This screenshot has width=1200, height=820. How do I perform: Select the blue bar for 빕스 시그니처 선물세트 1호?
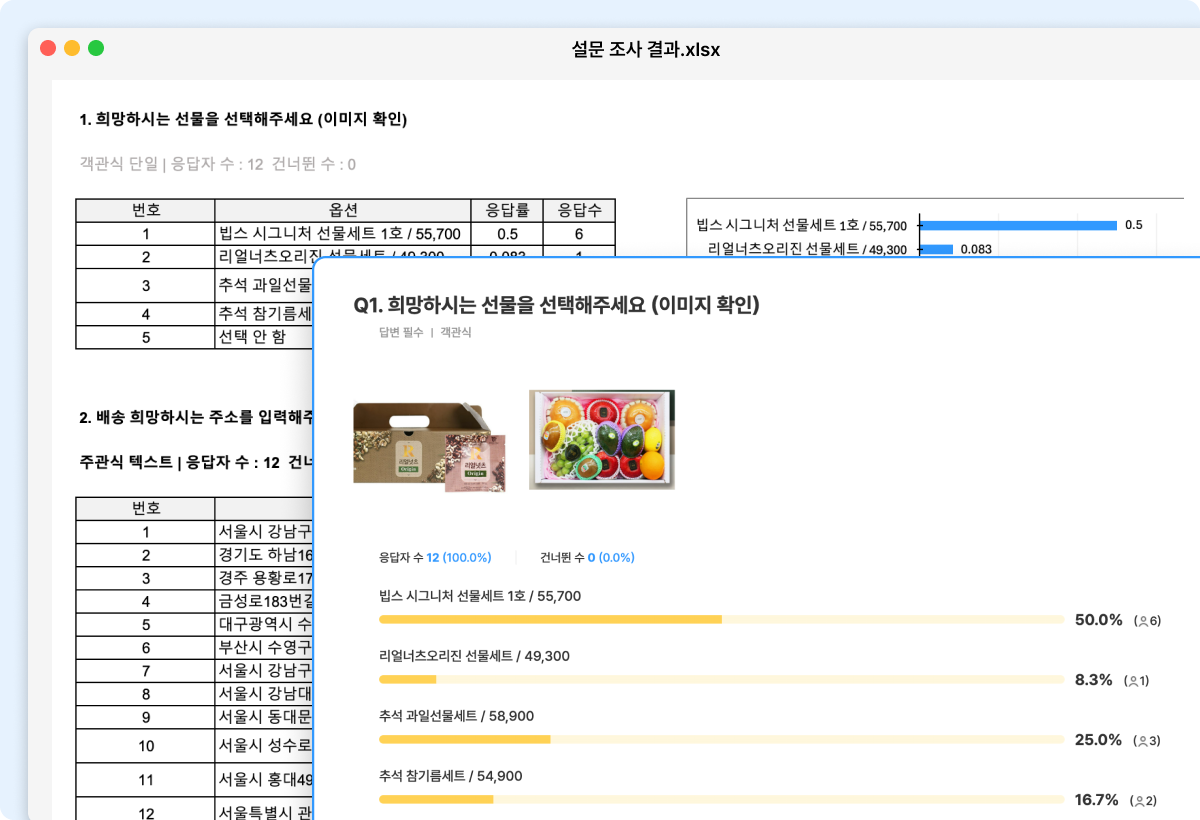click(1020, 225)
